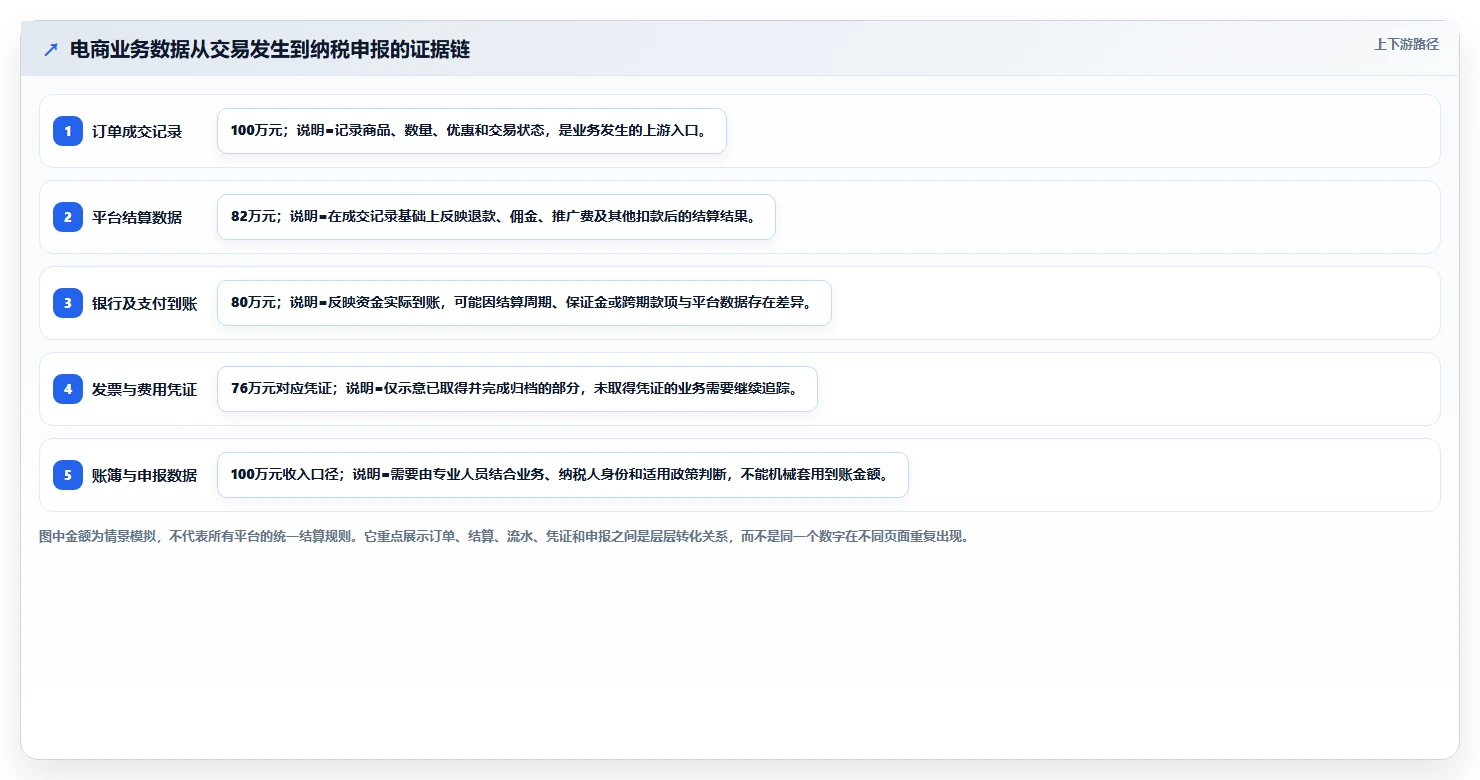Select the 订单成交记录 label
The image size is (1480, 780).
137,131
